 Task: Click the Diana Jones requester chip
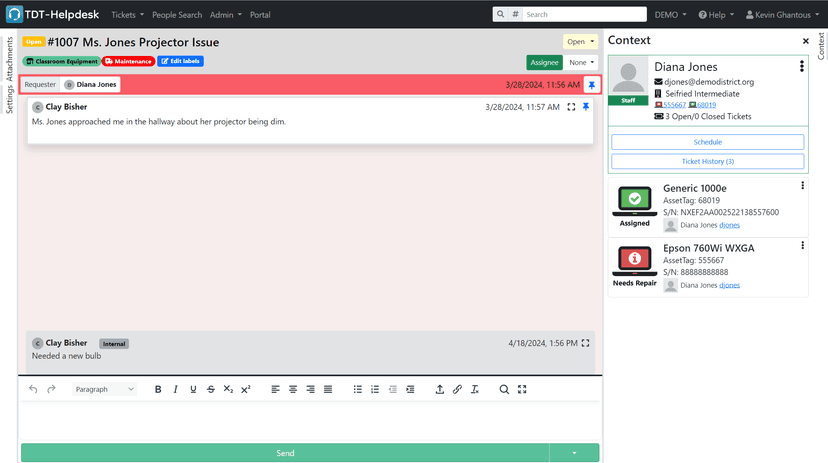[x=90, y=84]
